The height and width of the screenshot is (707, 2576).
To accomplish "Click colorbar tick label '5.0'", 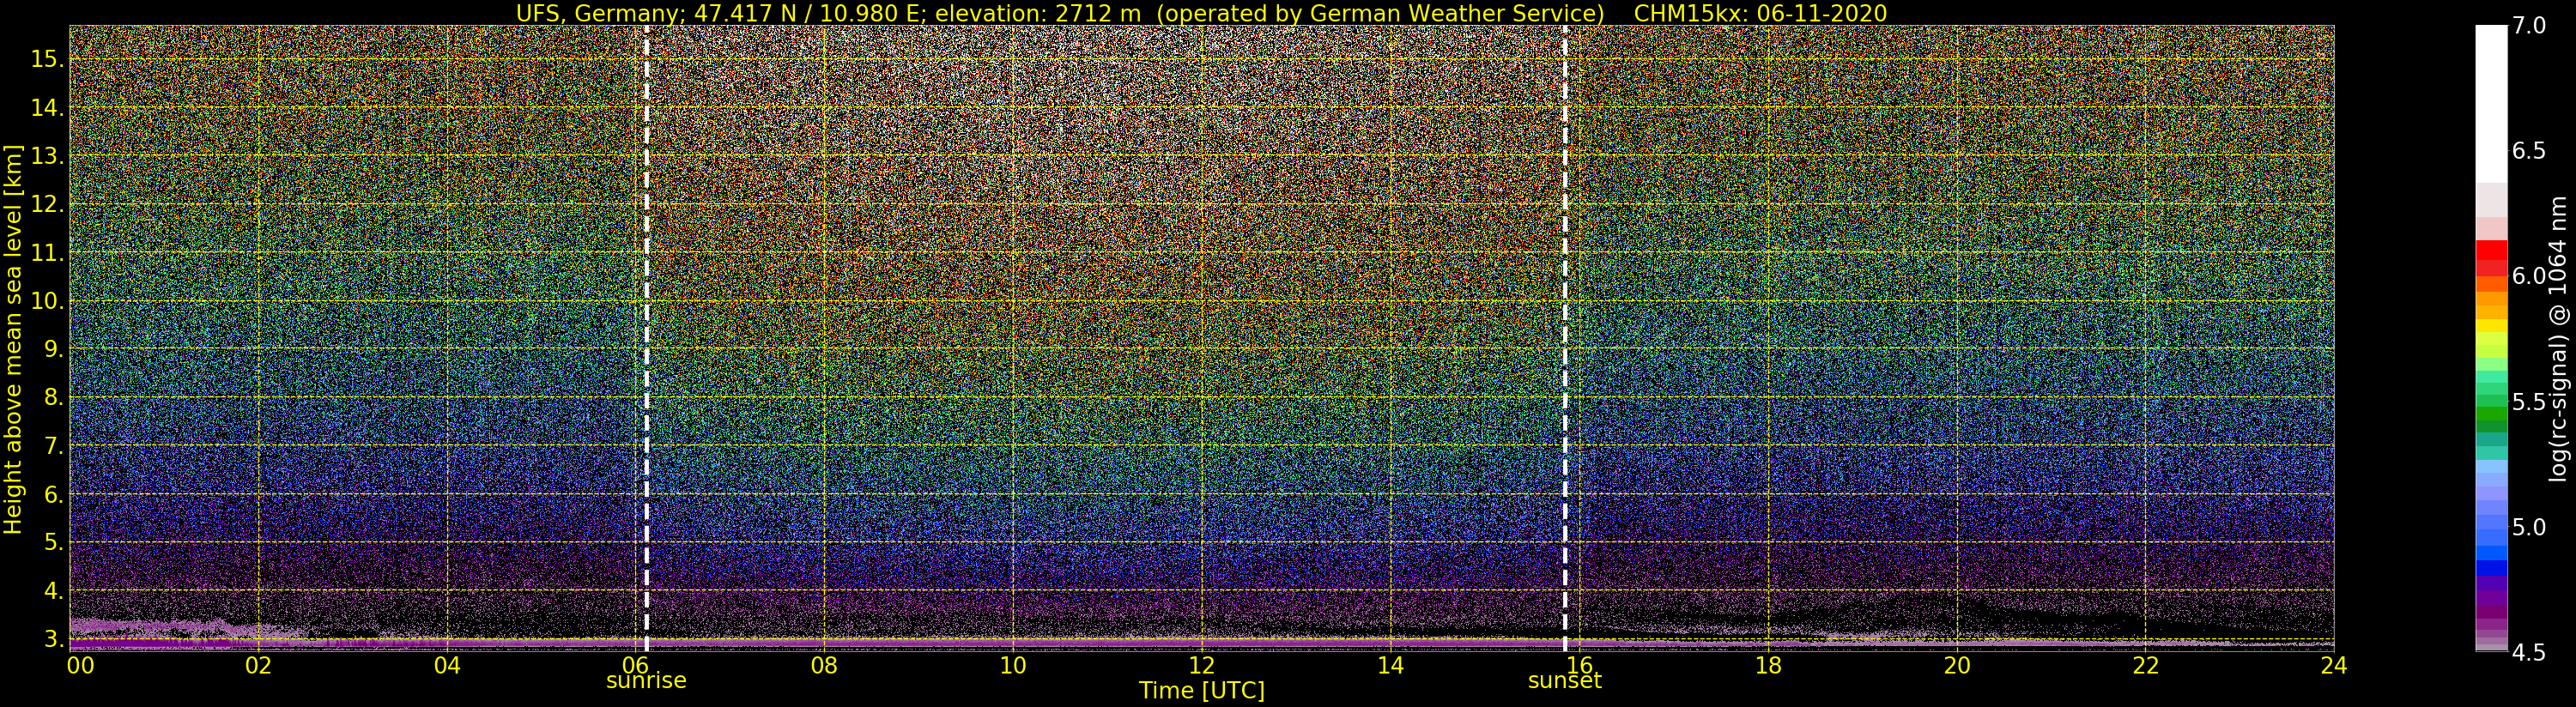I will click(2529, 527).
